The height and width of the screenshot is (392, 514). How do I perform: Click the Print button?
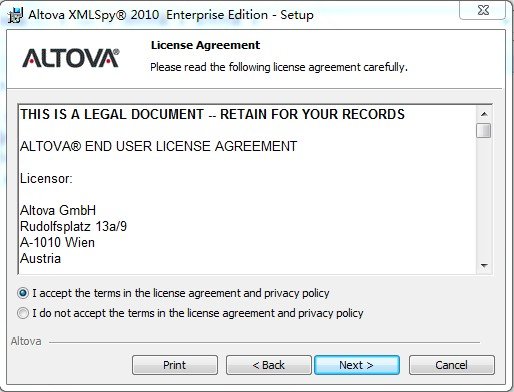click(175, 365)
